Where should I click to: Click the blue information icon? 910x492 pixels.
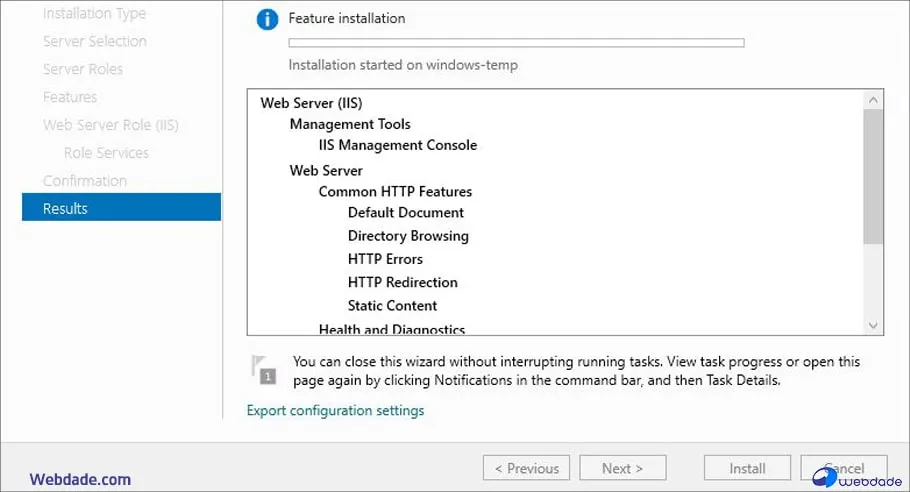pyautogui.click(x=266, y=19)
